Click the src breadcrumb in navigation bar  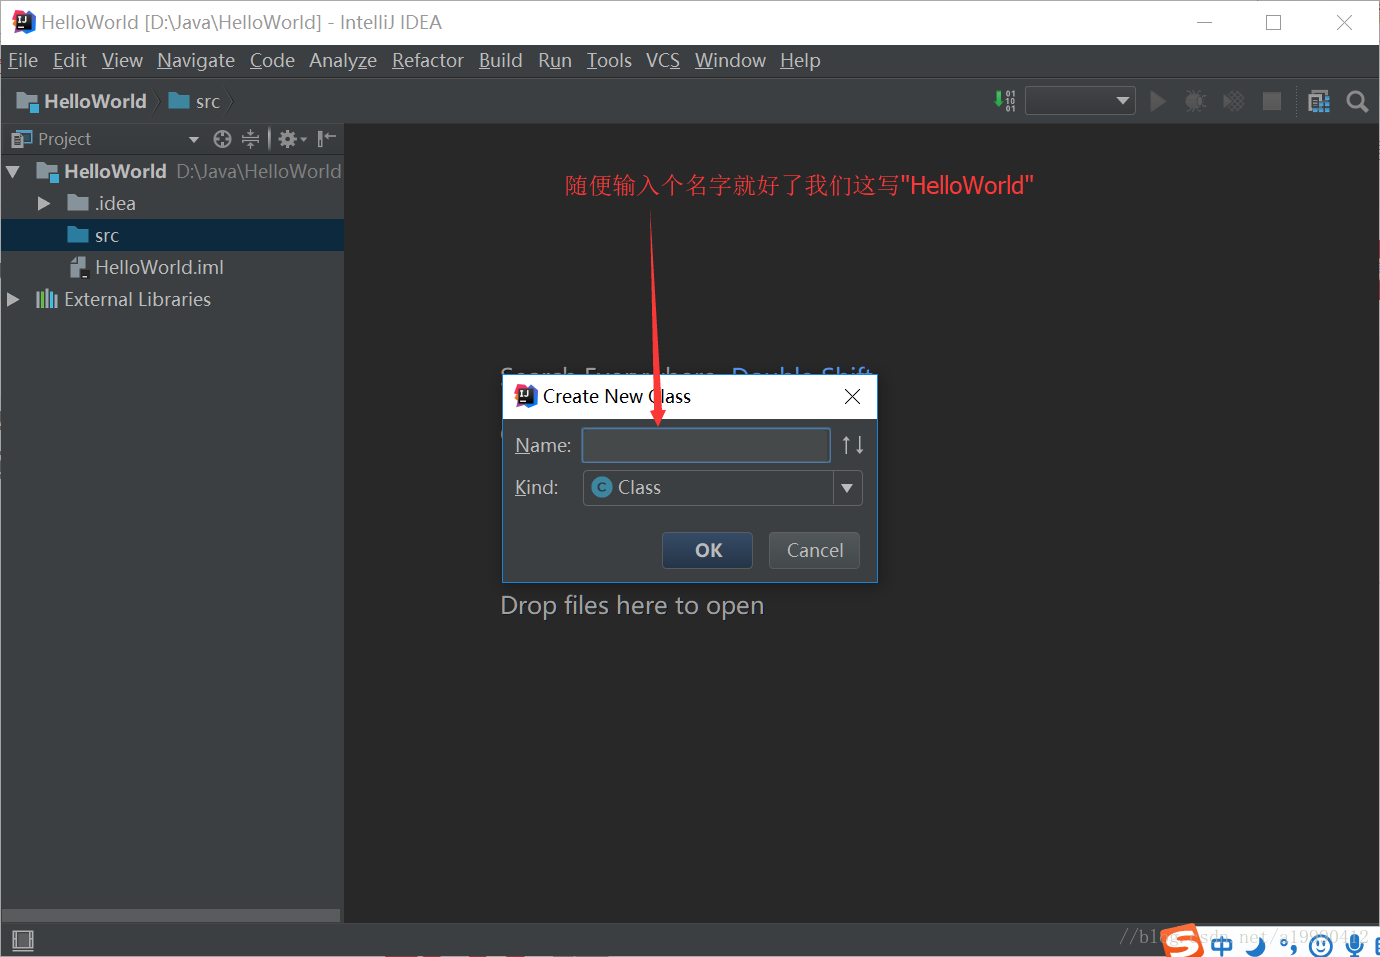tap(195, 101)
